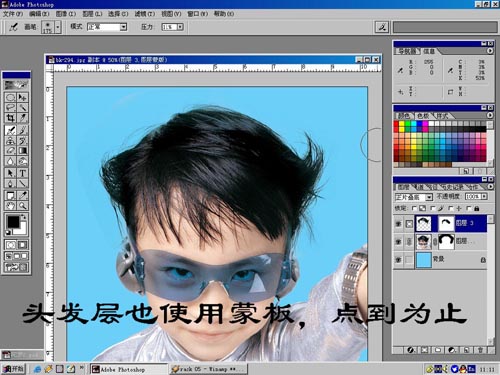Enable the lock transparent pixels checkbox
500x375 pixels.
[x=414, y=208]
